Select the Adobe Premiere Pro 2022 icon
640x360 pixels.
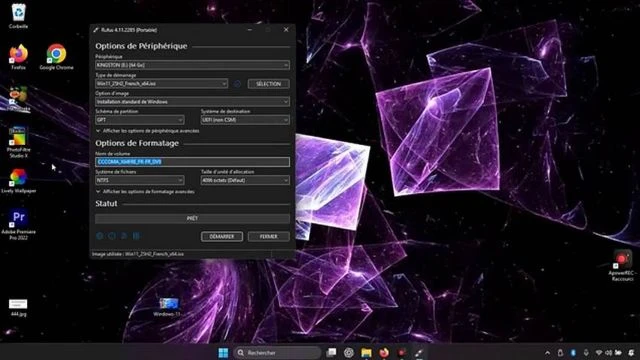tap(18, 224)
